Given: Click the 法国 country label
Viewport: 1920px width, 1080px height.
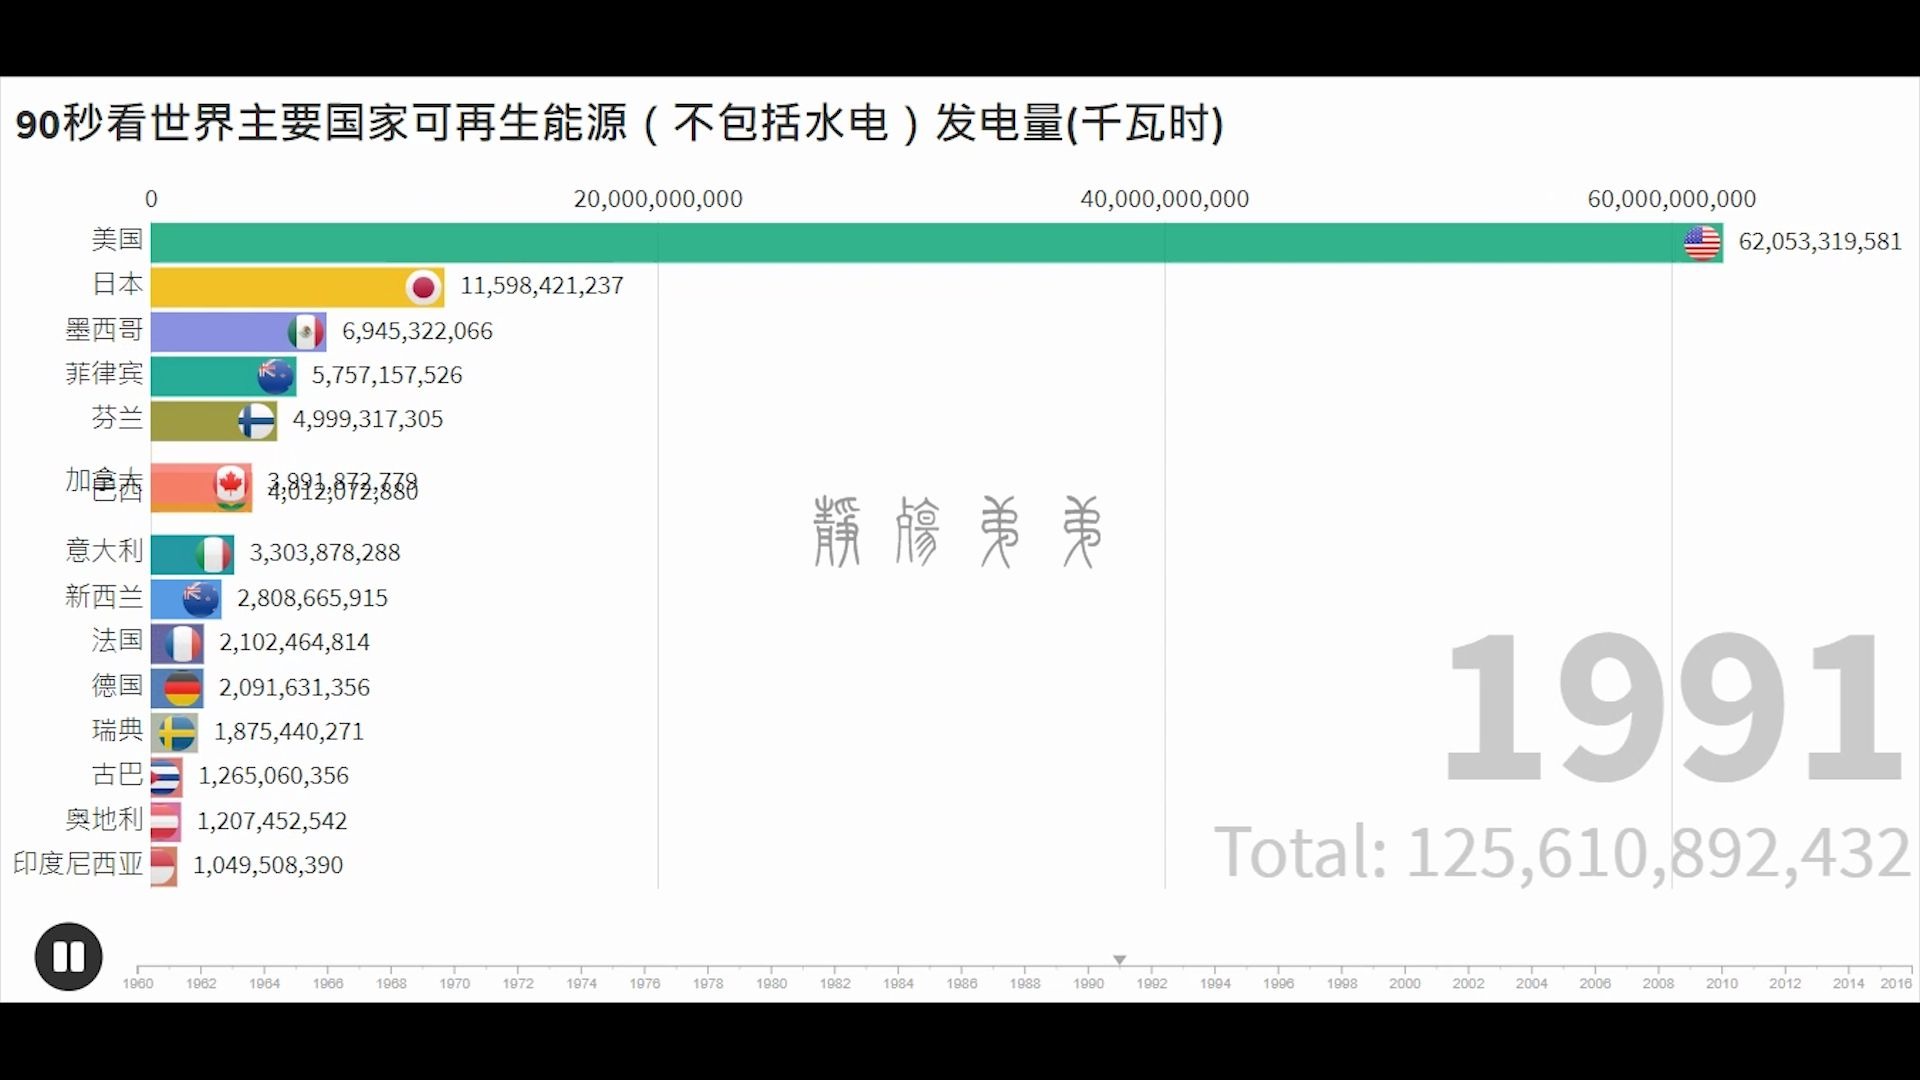Looking at the screenshot, I should tap(117, 641).
